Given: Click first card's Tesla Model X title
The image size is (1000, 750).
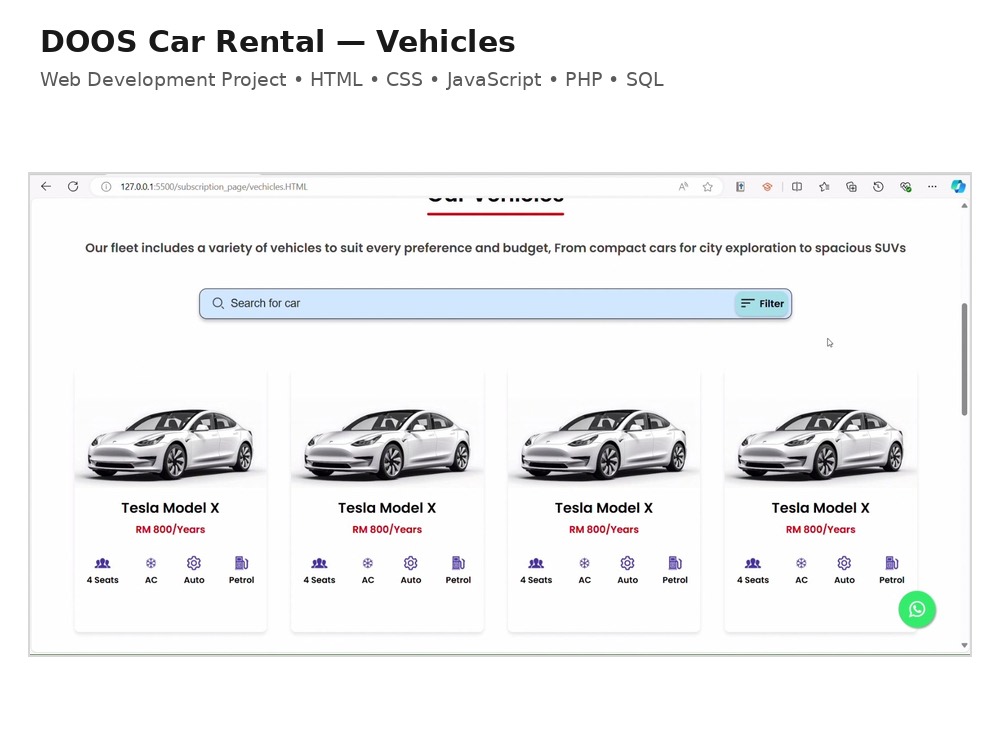Looking at the screenshot, I should (170, 508).
